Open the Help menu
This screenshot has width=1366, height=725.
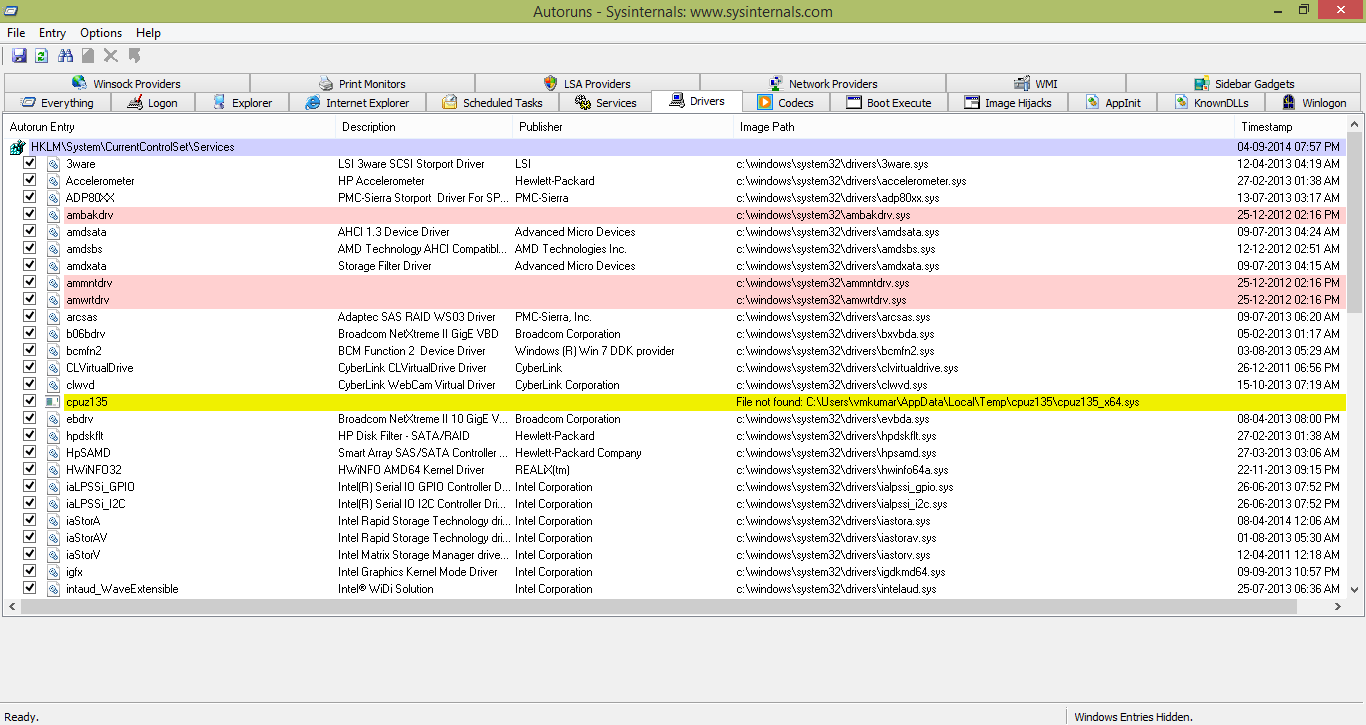pos(148,33)
